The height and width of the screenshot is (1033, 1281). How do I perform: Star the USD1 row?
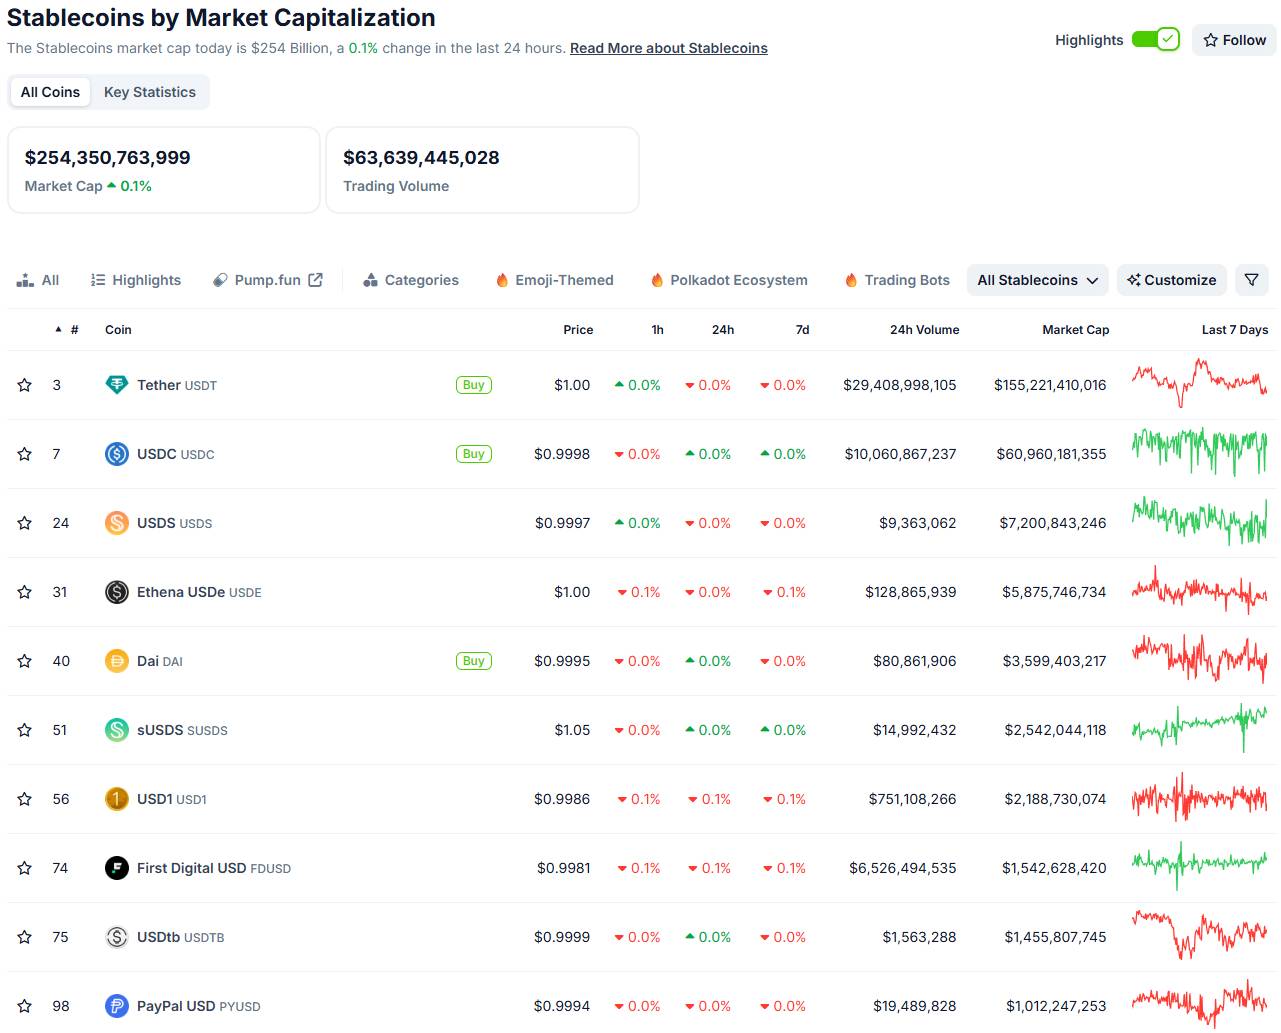25,799
